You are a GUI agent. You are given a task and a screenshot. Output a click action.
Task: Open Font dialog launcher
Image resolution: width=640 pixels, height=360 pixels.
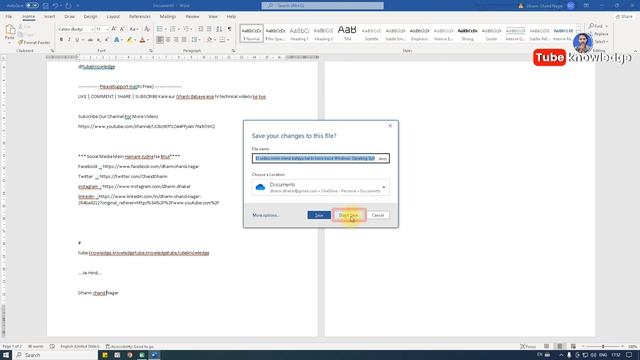[151, 51]
